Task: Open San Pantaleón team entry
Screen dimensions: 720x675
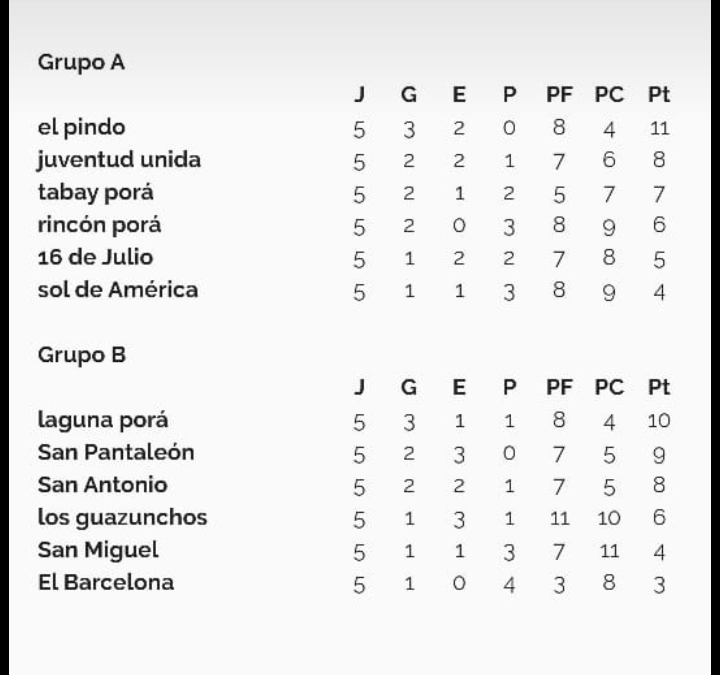Action: [x=116, y=452]
